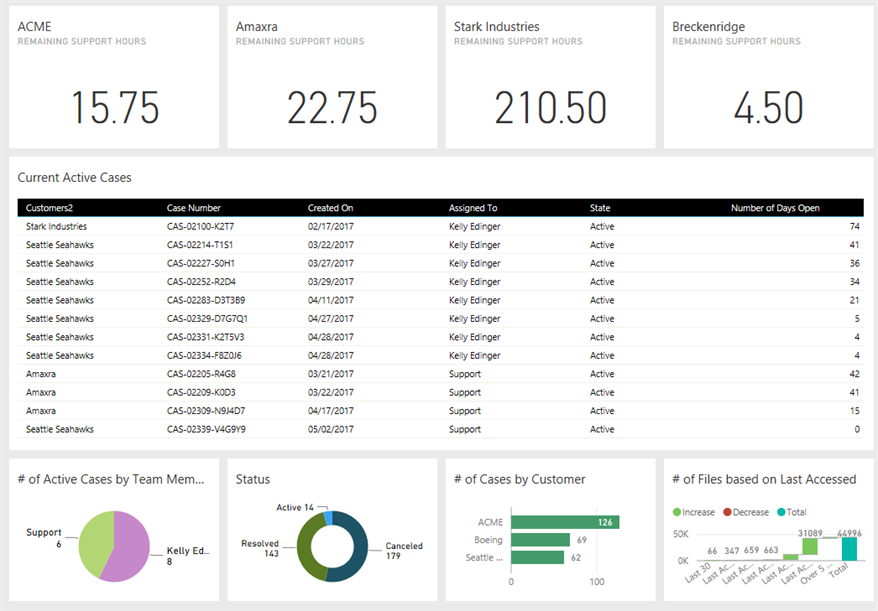Select case number CAS-02329-D7G7Q1

click(207, 319)
